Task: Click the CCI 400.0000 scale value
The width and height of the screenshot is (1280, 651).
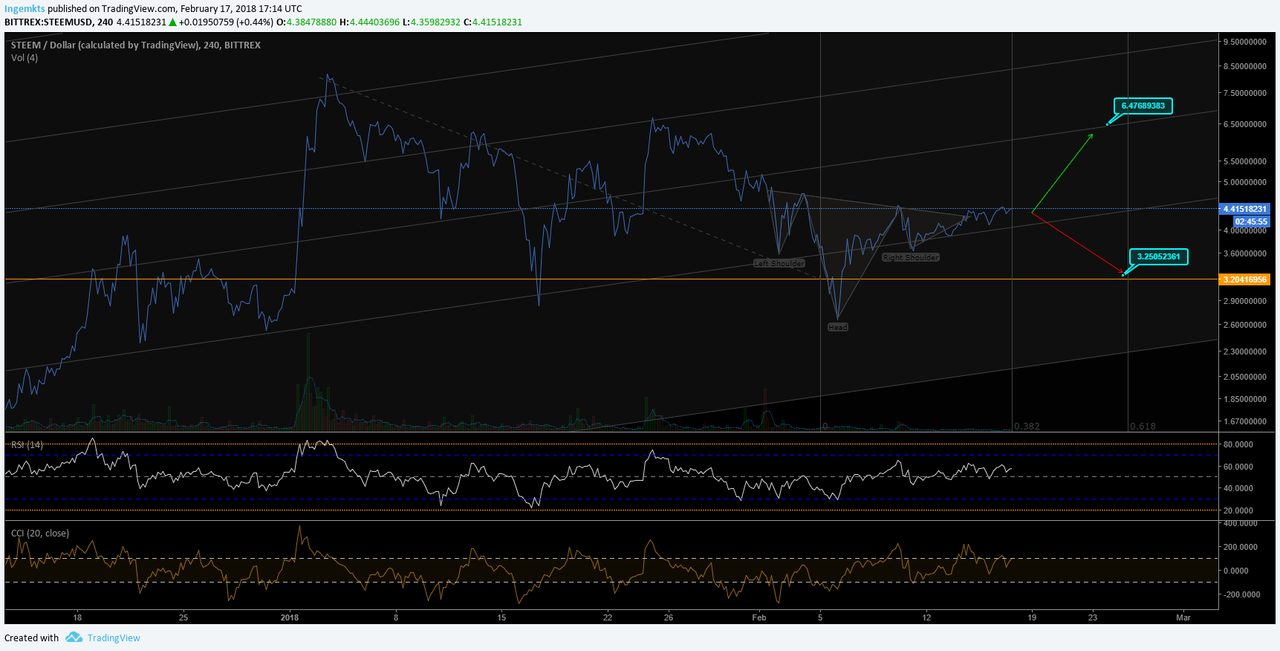Action: [1241, 523]
